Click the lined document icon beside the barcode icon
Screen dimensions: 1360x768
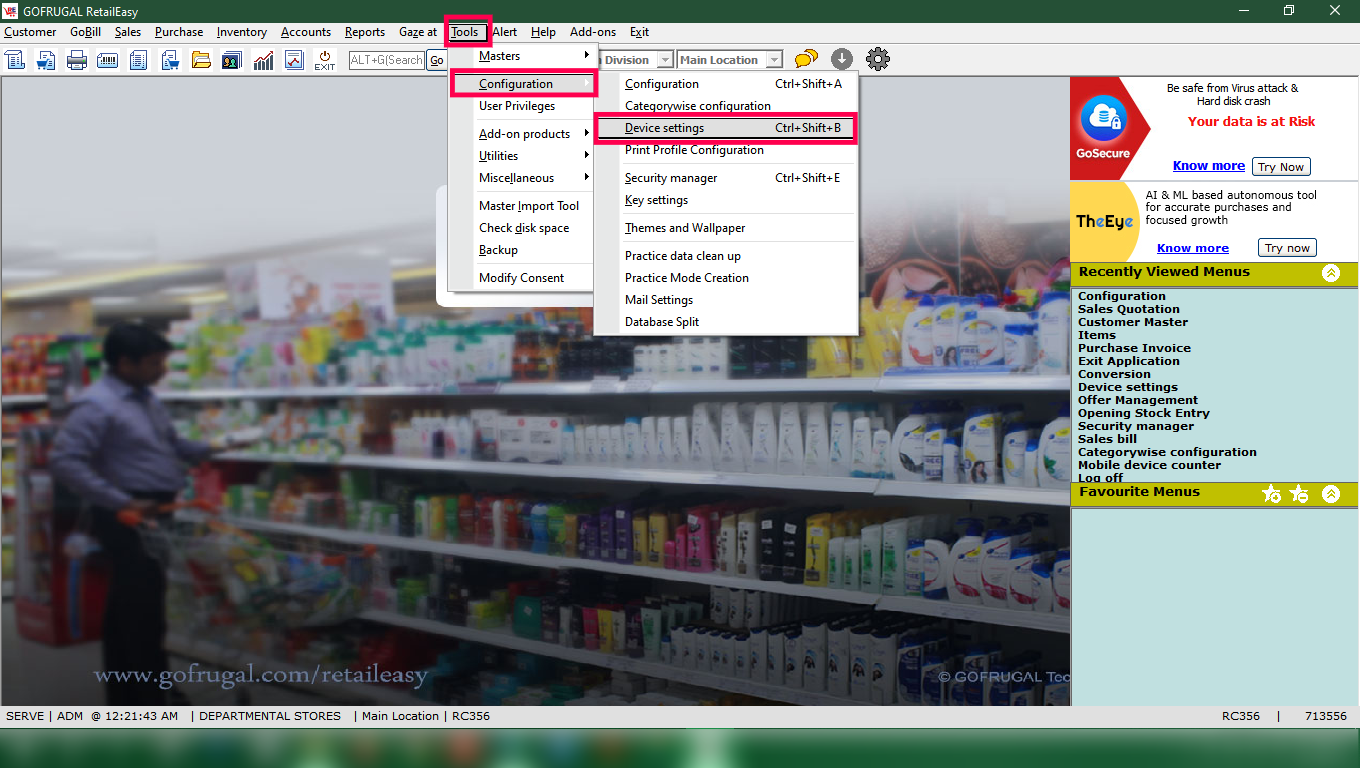click(139, 60)
